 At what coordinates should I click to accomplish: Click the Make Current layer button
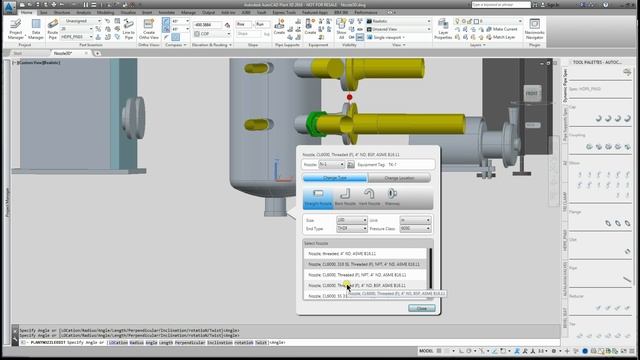point(502,29)
